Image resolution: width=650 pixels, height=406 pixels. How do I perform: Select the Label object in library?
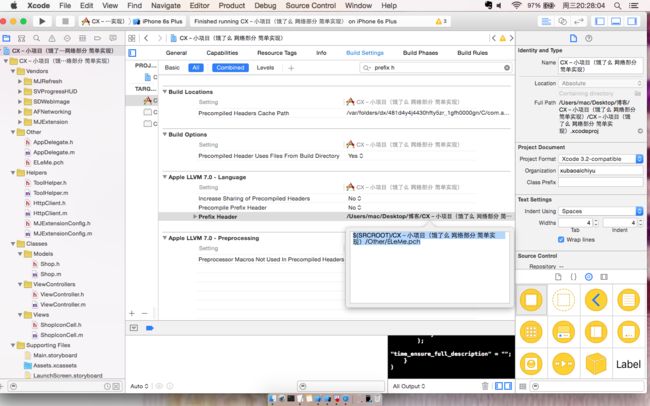click(x=628, y=364)
